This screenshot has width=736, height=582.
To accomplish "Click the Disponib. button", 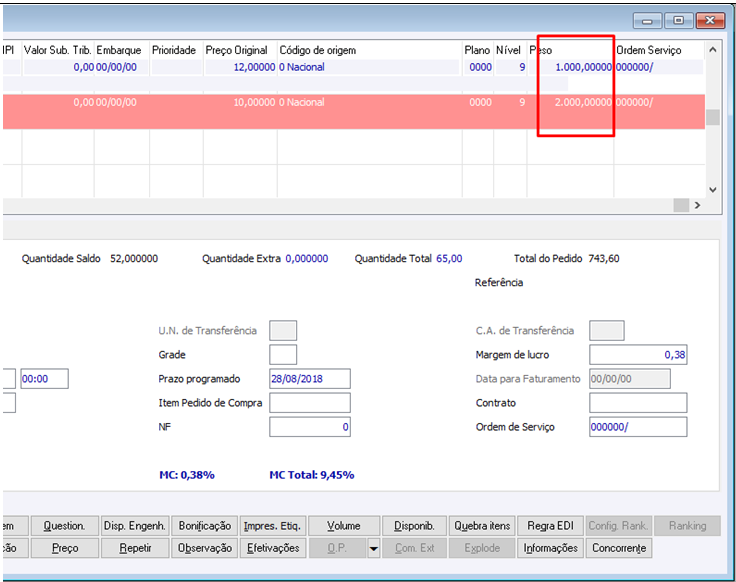I will [x=414, y=526].
